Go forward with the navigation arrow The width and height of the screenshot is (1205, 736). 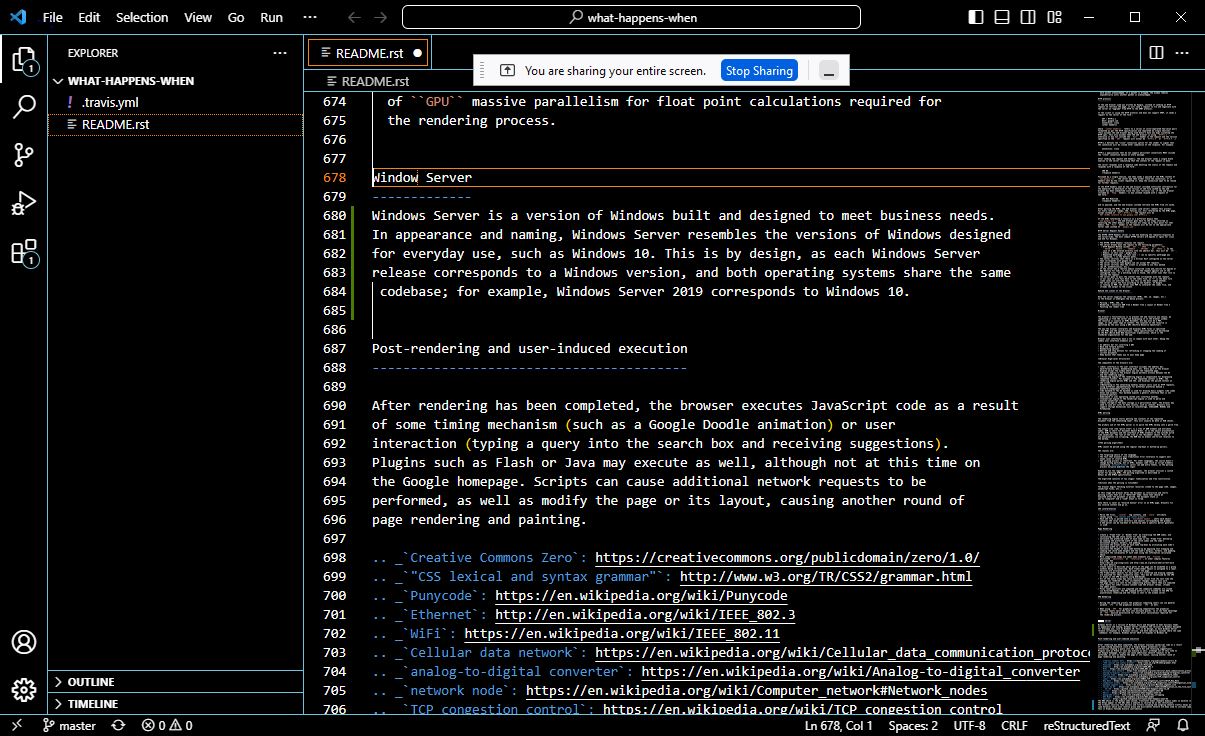382,17
